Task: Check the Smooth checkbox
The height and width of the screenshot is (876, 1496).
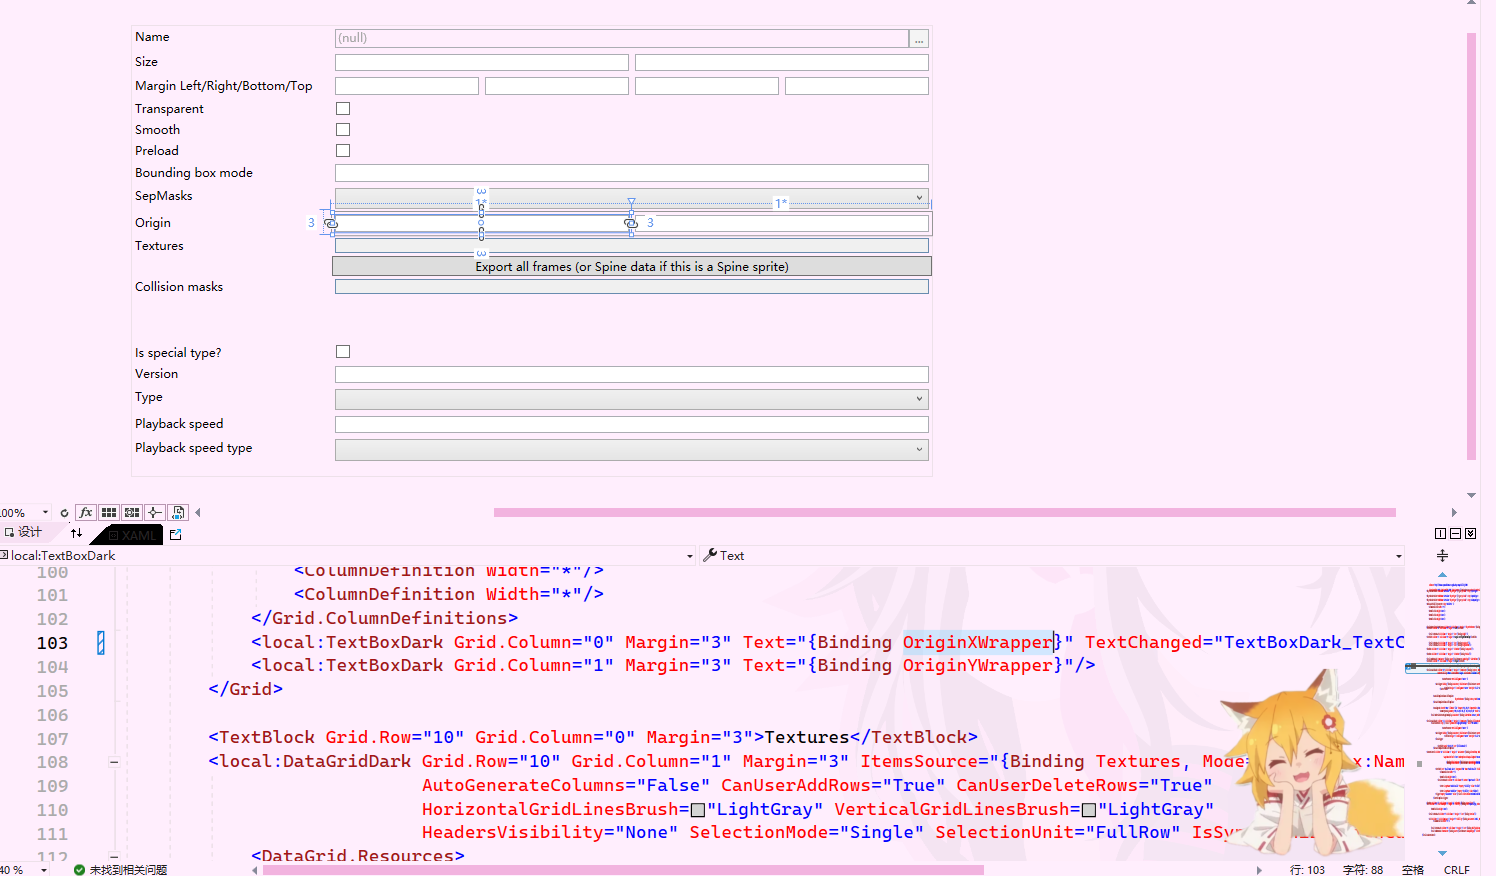Action: (x=343, y=129)
